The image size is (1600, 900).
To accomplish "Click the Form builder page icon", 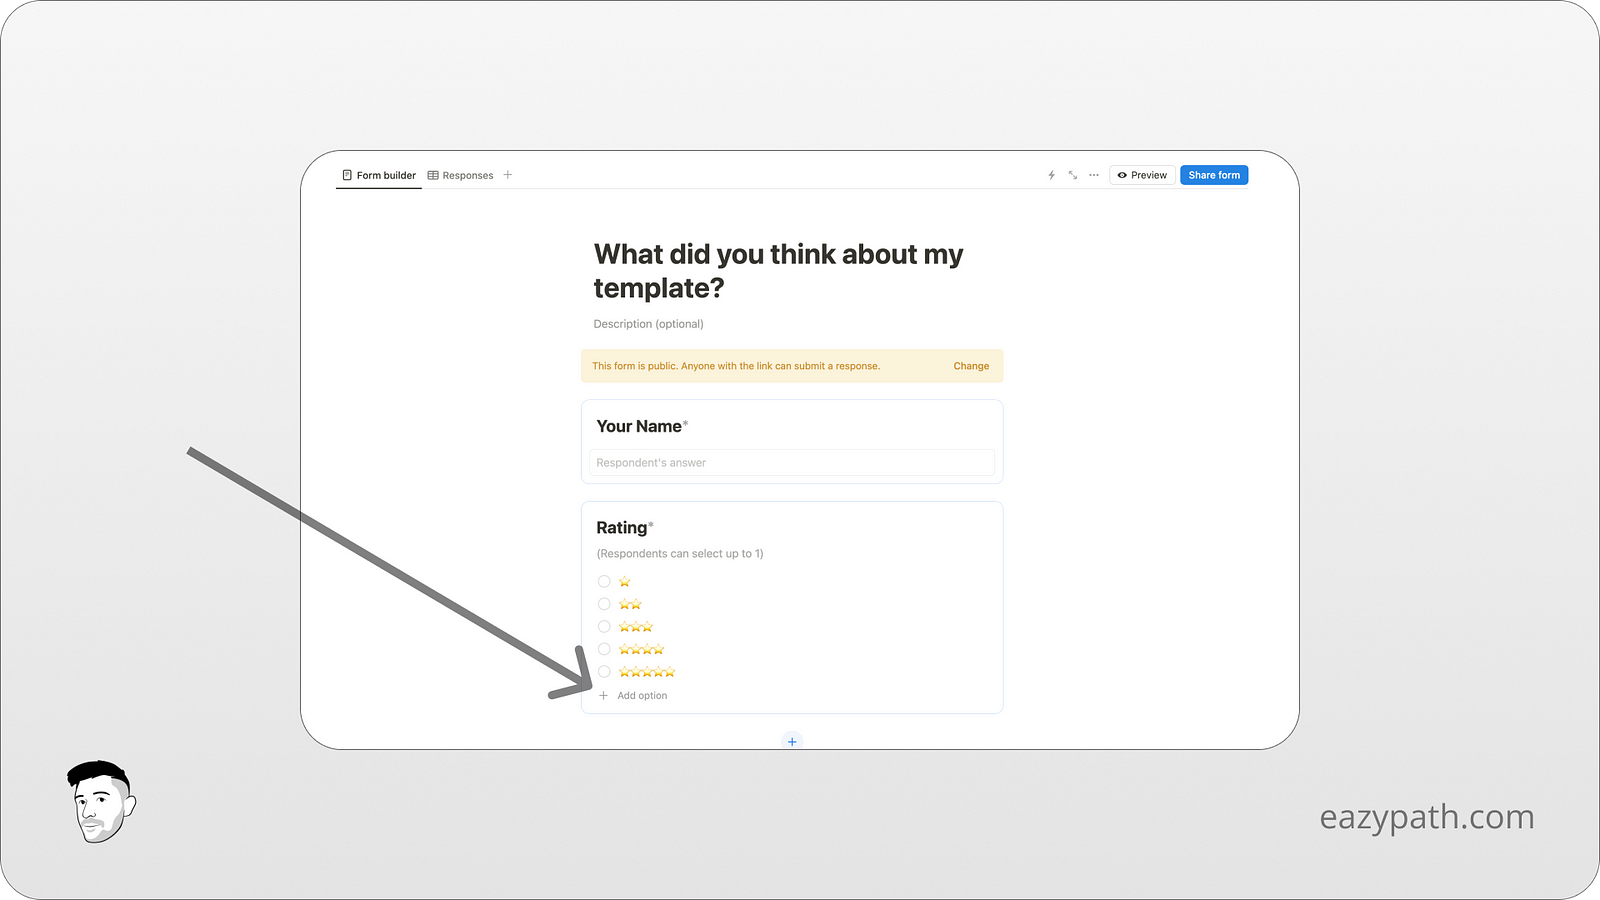I will click(x=347, y=175).
